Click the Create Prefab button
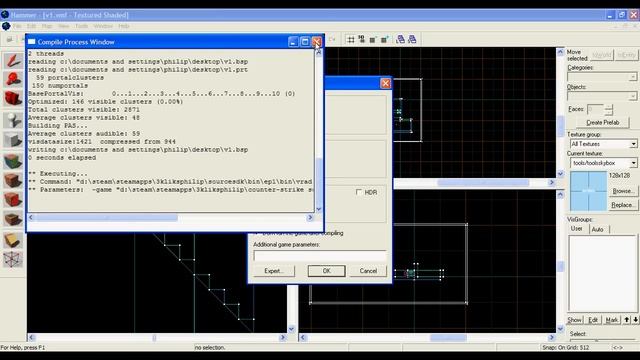The height and width of the screenshot is (360, 640). (602, 122)
